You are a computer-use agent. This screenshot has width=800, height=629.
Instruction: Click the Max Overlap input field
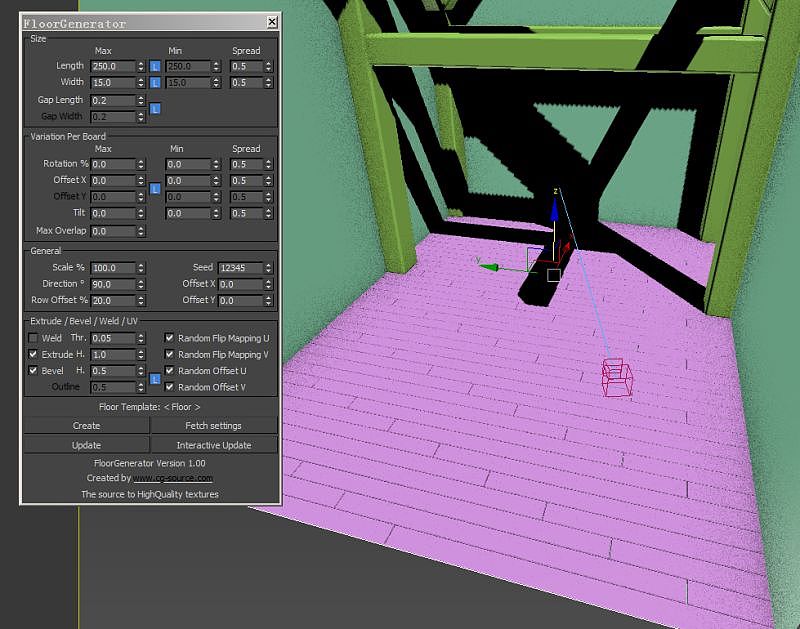pos(113,231)
